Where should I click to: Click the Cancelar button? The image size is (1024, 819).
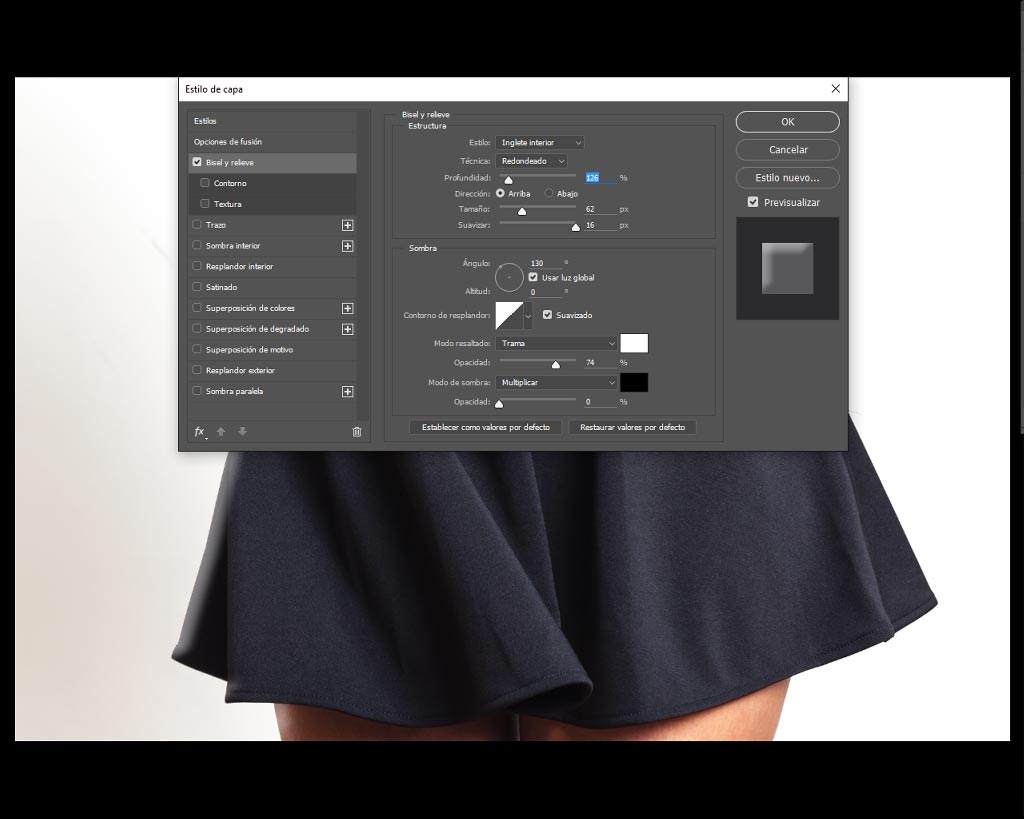click(x=788, y=150)
